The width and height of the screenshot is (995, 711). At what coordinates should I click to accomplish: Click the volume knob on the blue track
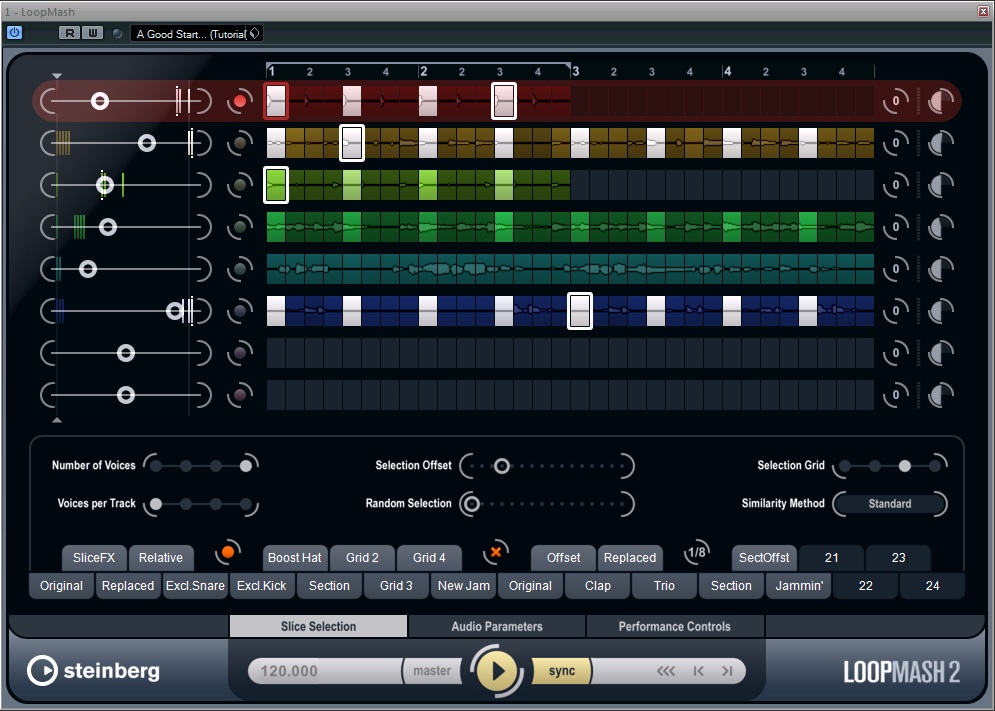click(x=940, y=311)
